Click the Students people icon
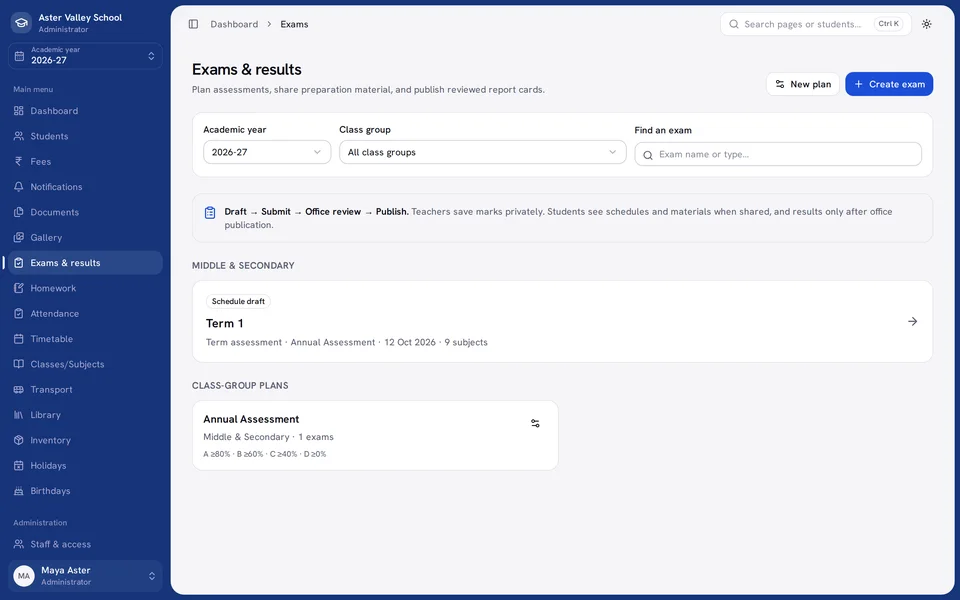The height and width of the screenshot is (600, 960). tap(18, 136)
